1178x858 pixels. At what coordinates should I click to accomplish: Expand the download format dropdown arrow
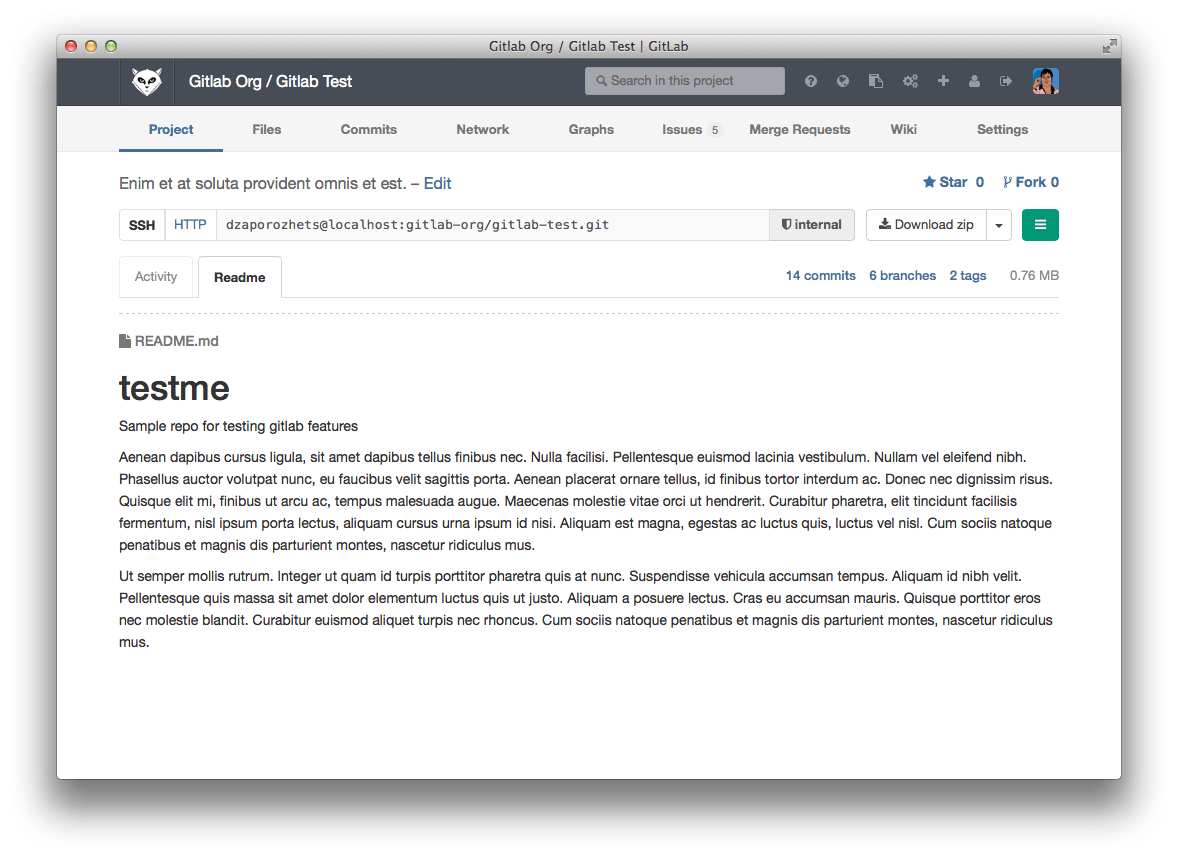point(999,225)
